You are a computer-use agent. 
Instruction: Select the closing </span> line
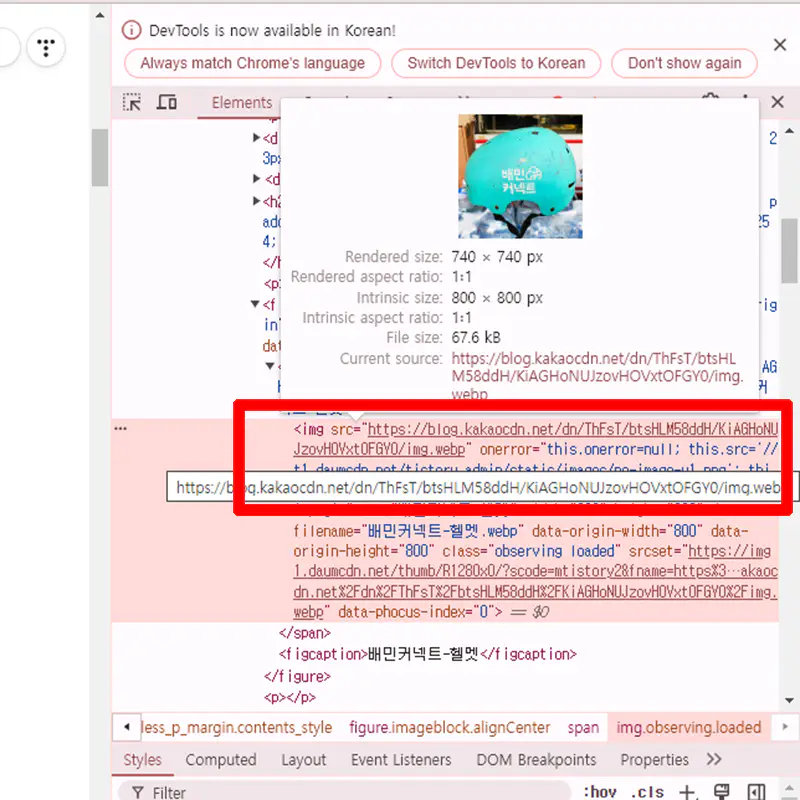(x=305, y=633)
